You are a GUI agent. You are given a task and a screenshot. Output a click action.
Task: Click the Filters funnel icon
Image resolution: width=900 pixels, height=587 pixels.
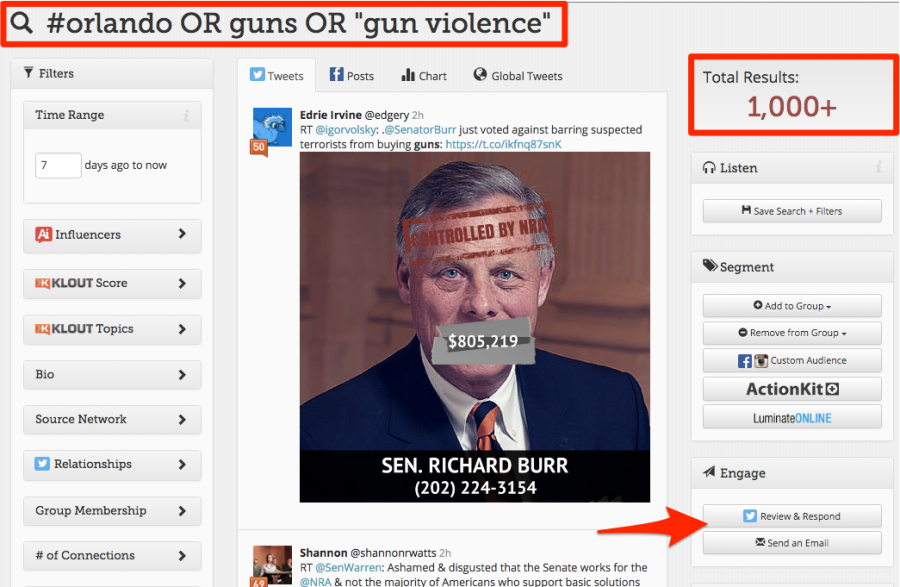coord(28,72)
